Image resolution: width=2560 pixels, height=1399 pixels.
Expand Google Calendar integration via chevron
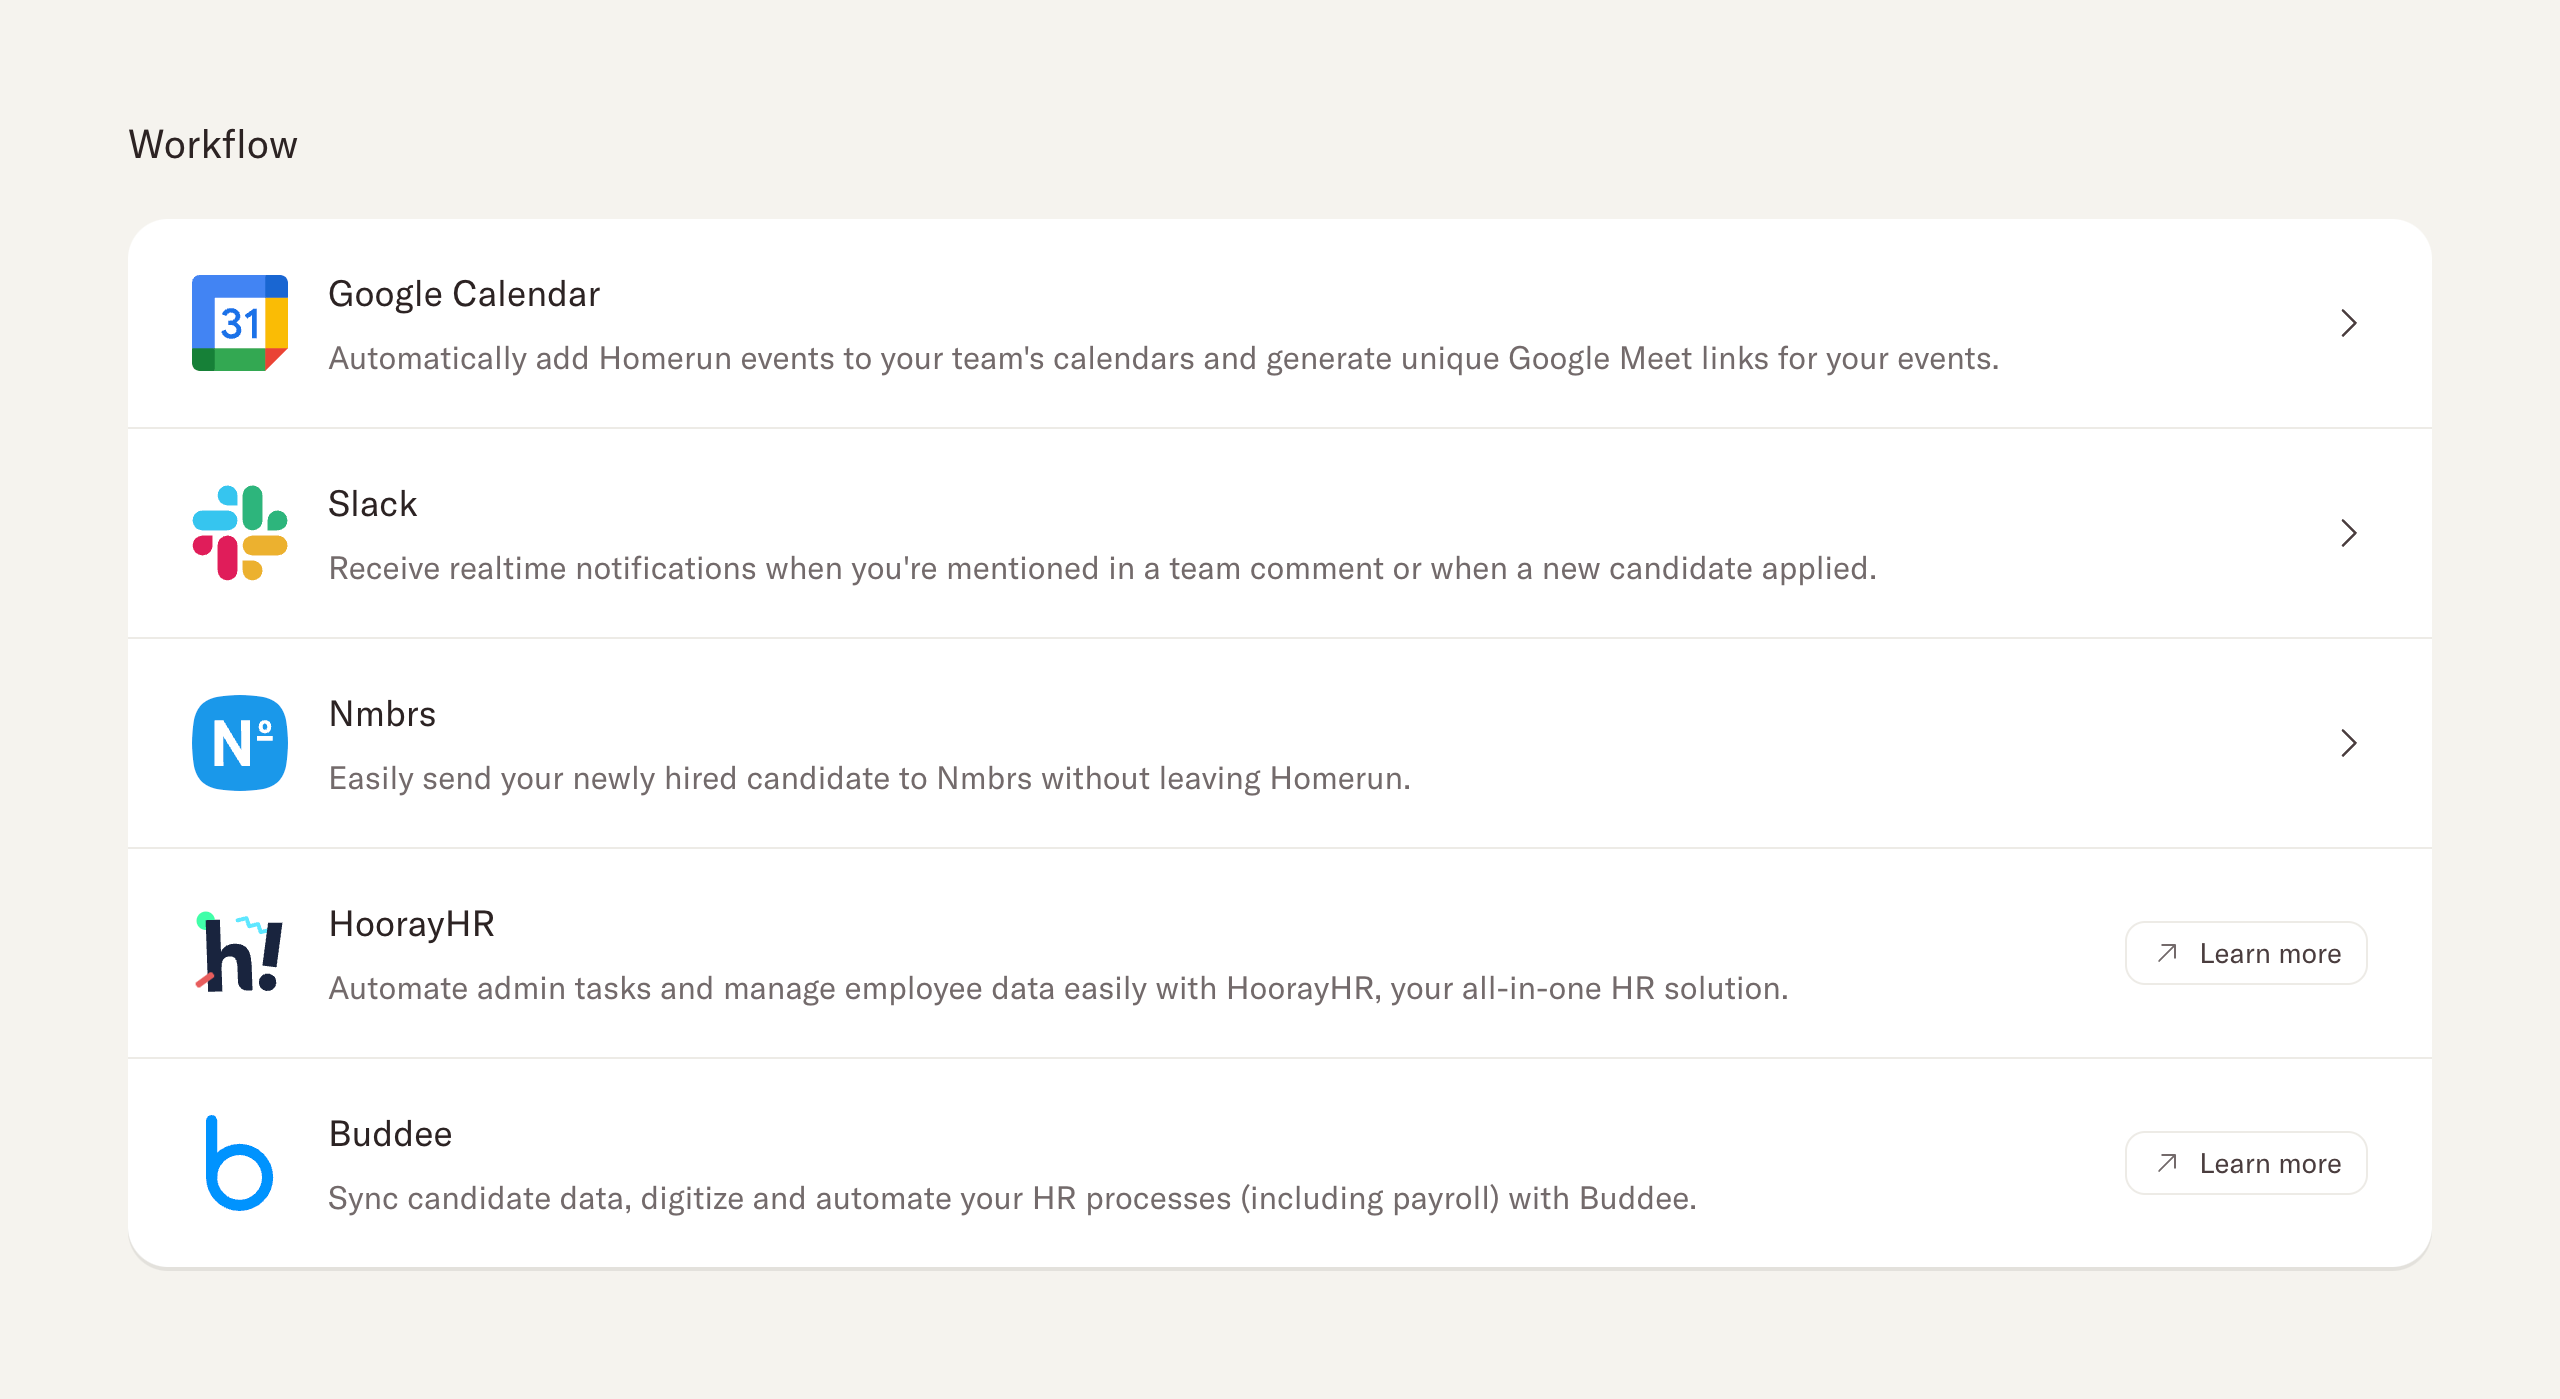[2349, 323]
